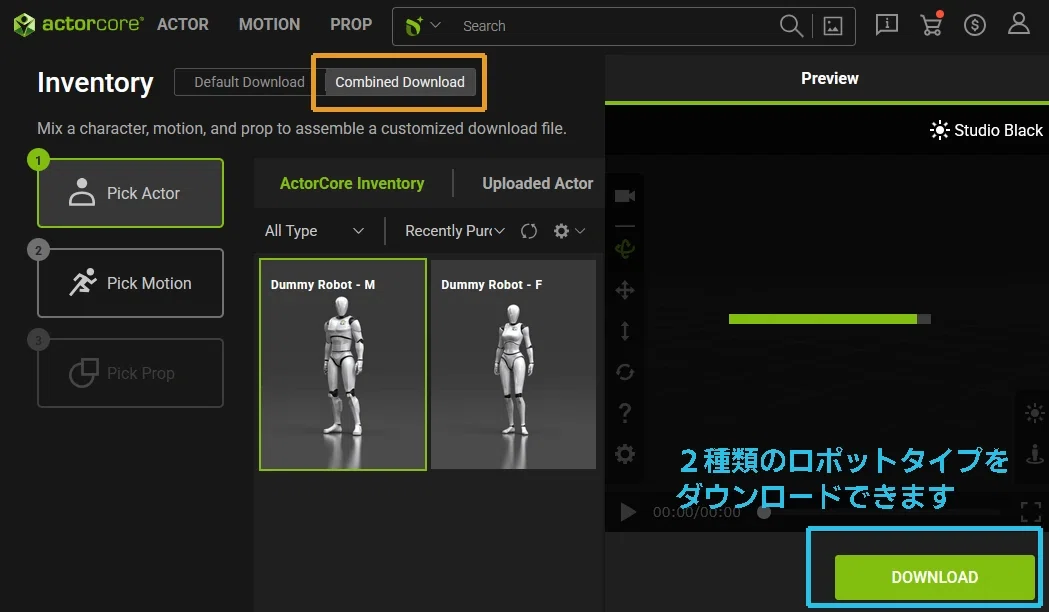Open the inventory gear settings dropdown
1049x612 pixels.
569,231
